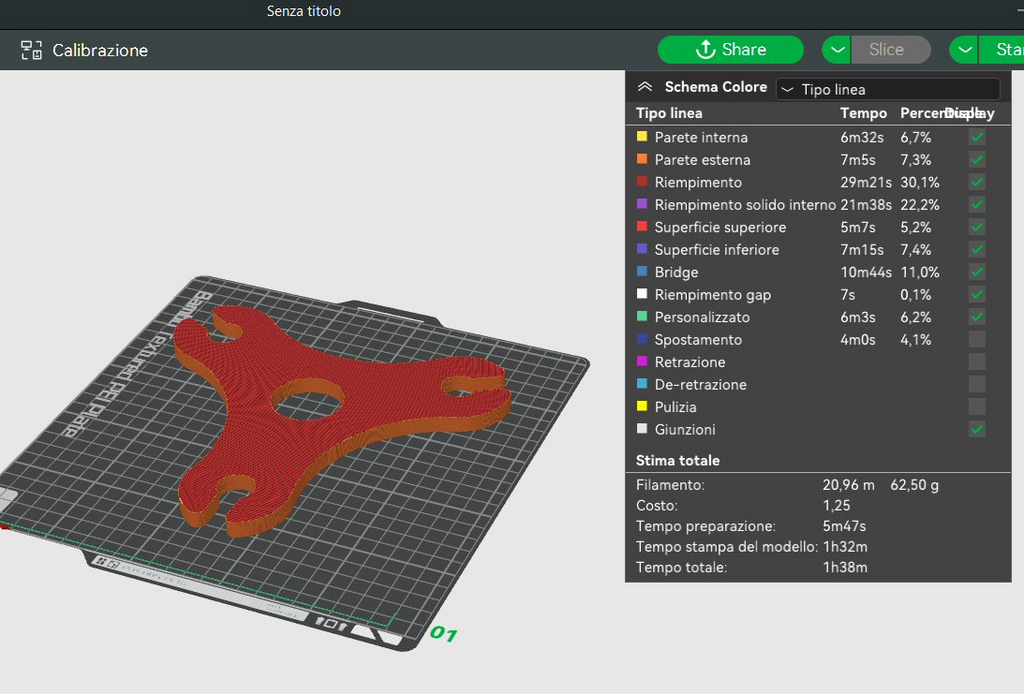This screenshot has height=694, width=1024.
Task: Toggle display of Parete esterna
Action: (977, 159)
